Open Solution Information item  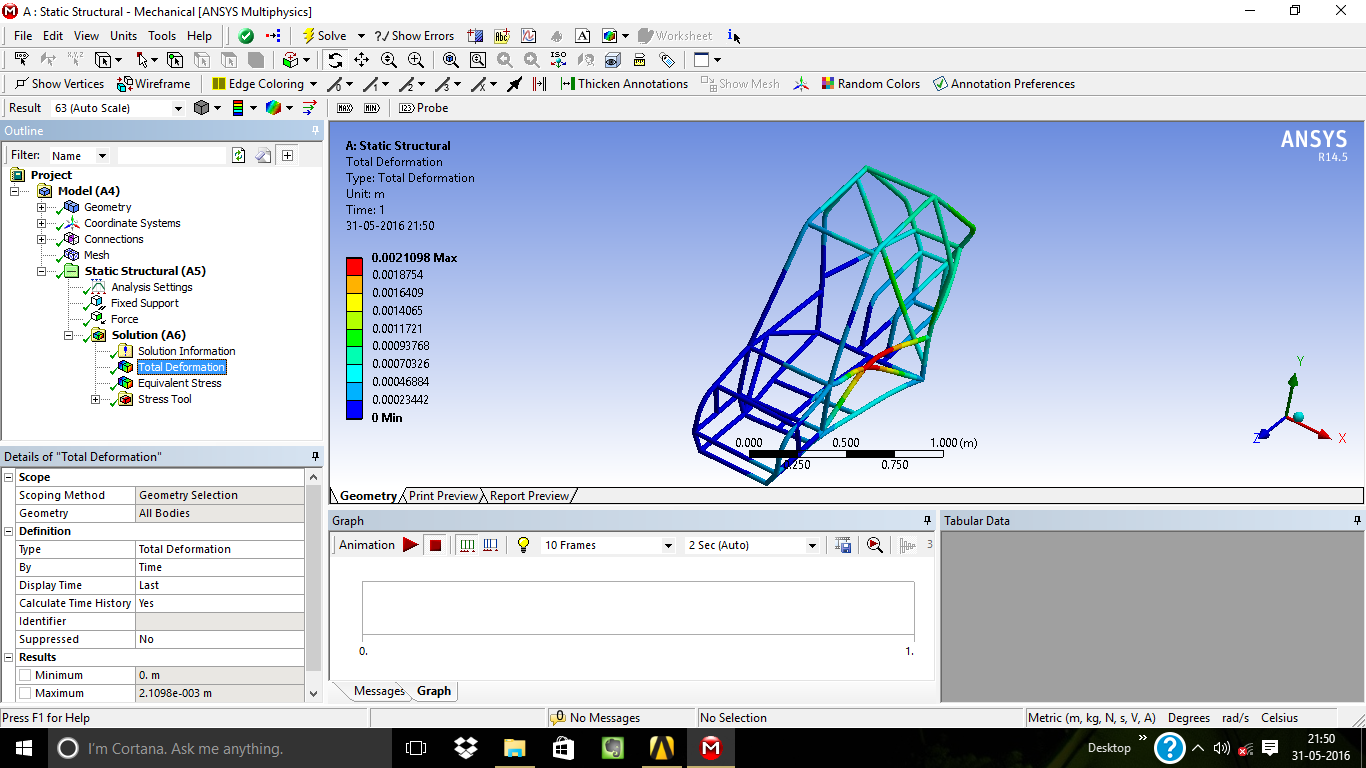pyautogui.click(x=187, y=351)
